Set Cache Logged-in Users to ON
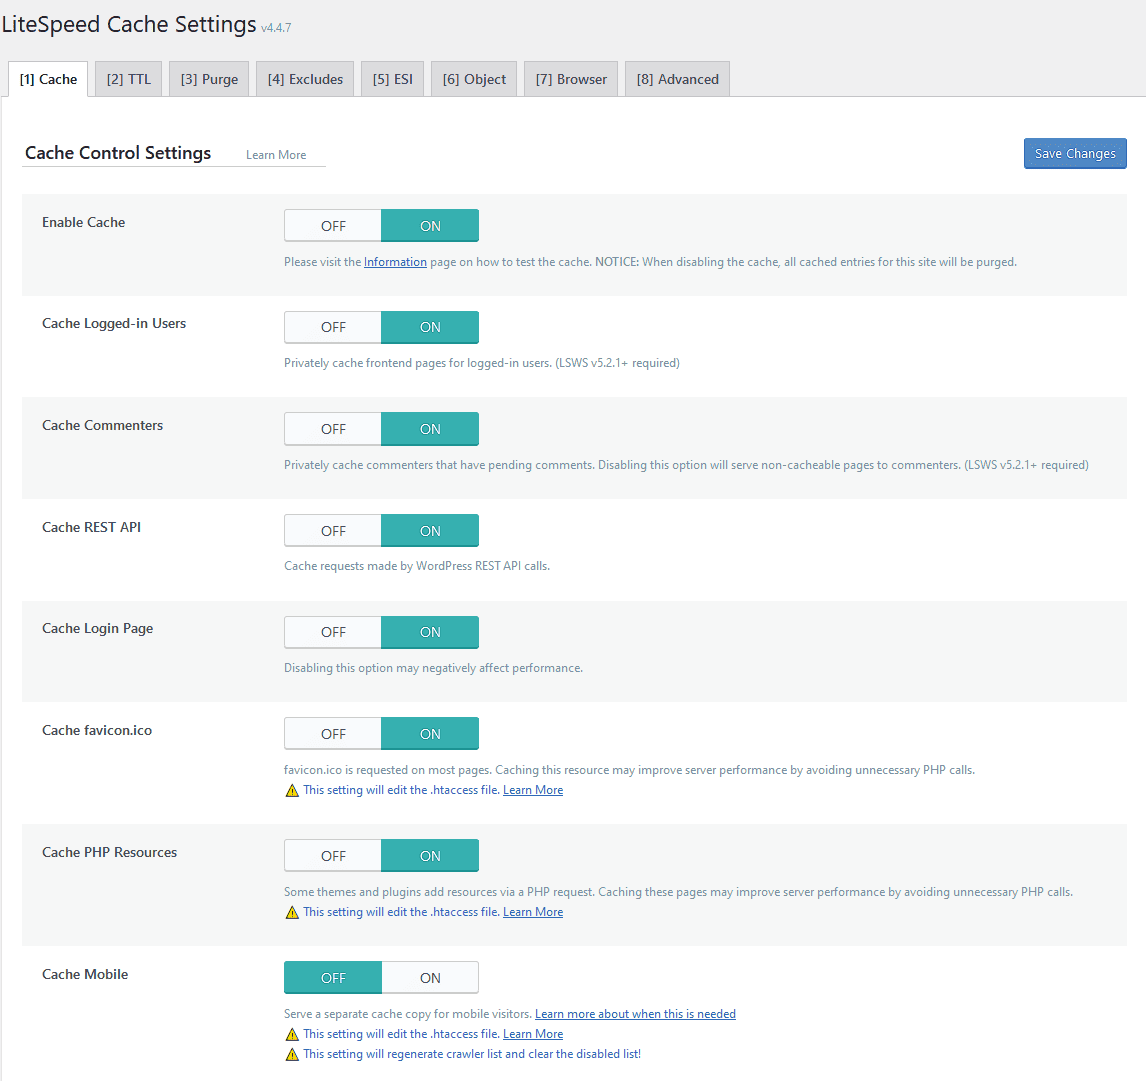 pyautogui.click(x=430, y=327)
